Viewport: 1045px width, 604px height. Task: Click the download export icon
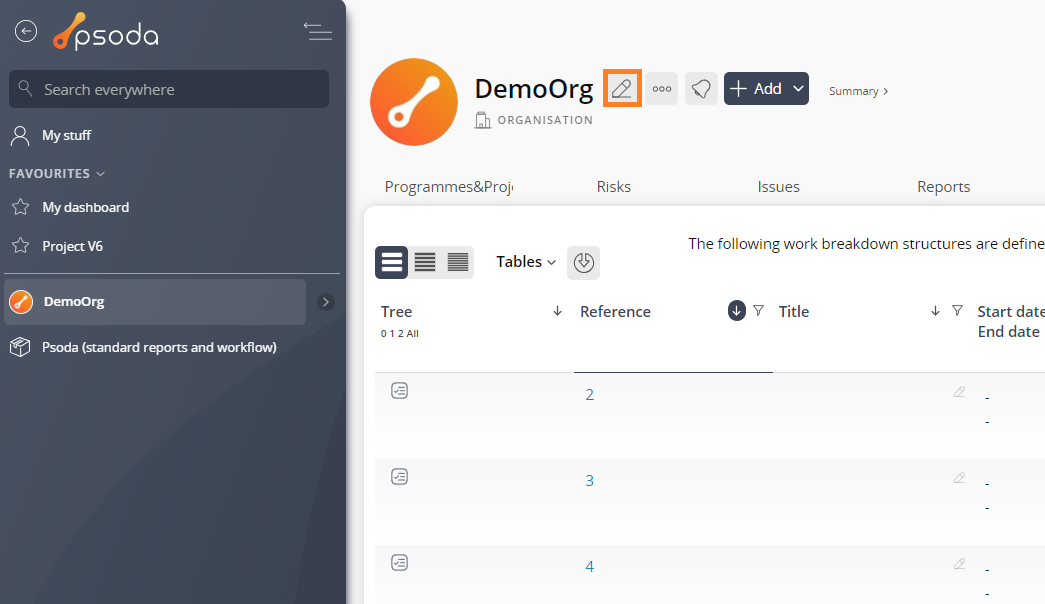pos(583,262)
